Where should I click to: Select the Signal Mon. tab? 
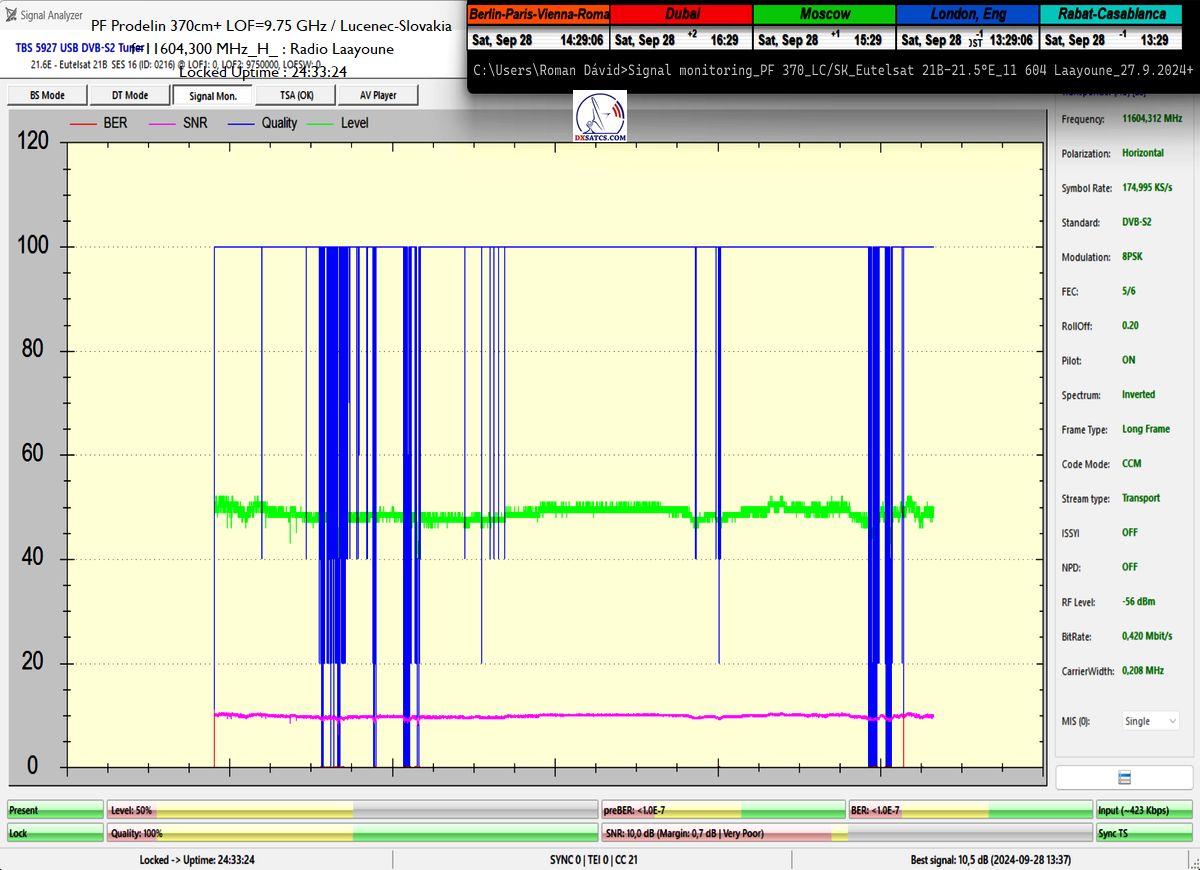pos(212,95)
